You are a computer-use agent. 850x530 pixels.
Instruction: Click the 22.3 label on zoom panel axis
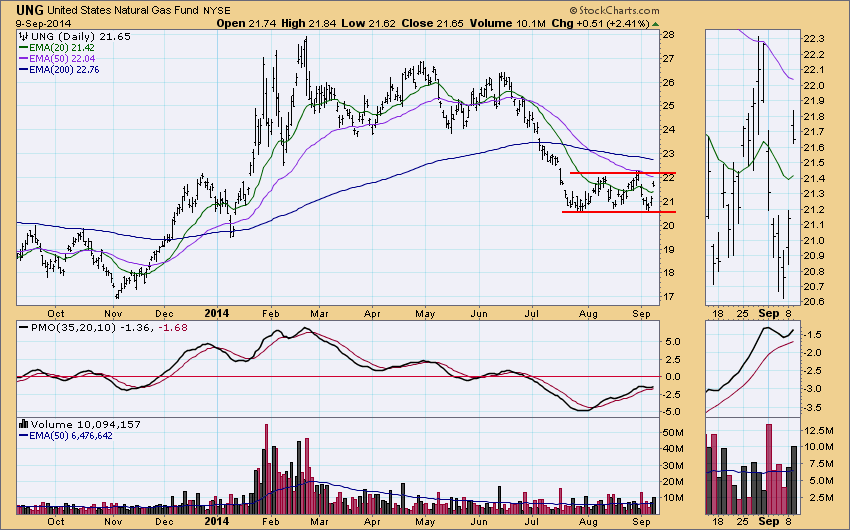(x=815, y=39)
